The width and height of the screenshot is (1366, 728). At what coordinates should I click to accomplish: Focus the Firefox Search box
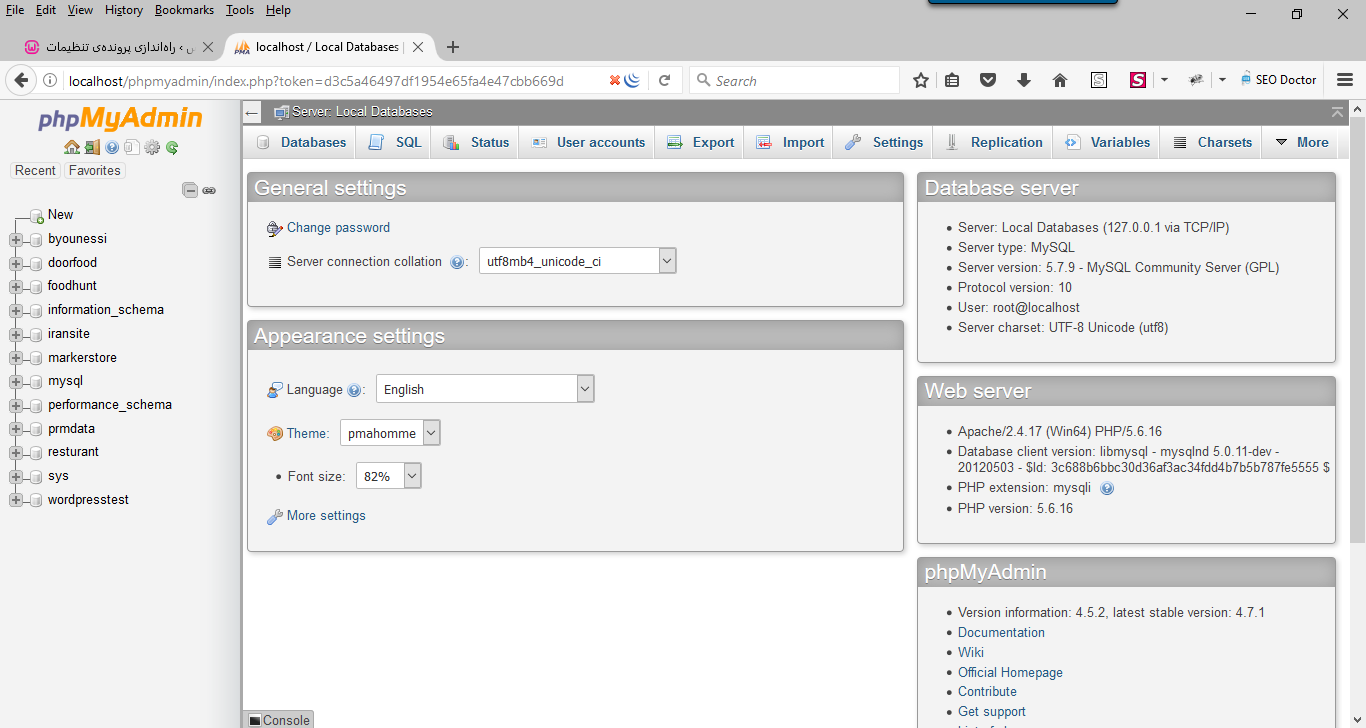[x=795, y=80]
